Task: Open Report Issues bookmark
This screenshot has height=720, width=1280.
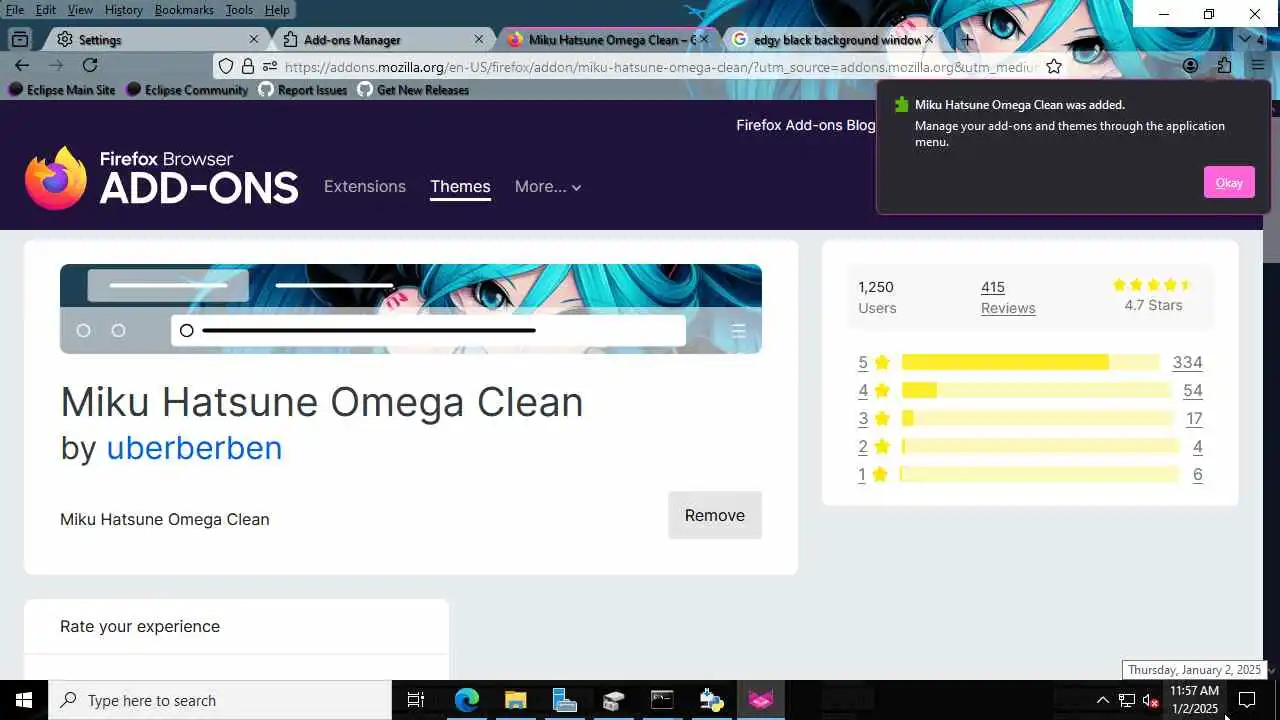Action: pos(302,90)
